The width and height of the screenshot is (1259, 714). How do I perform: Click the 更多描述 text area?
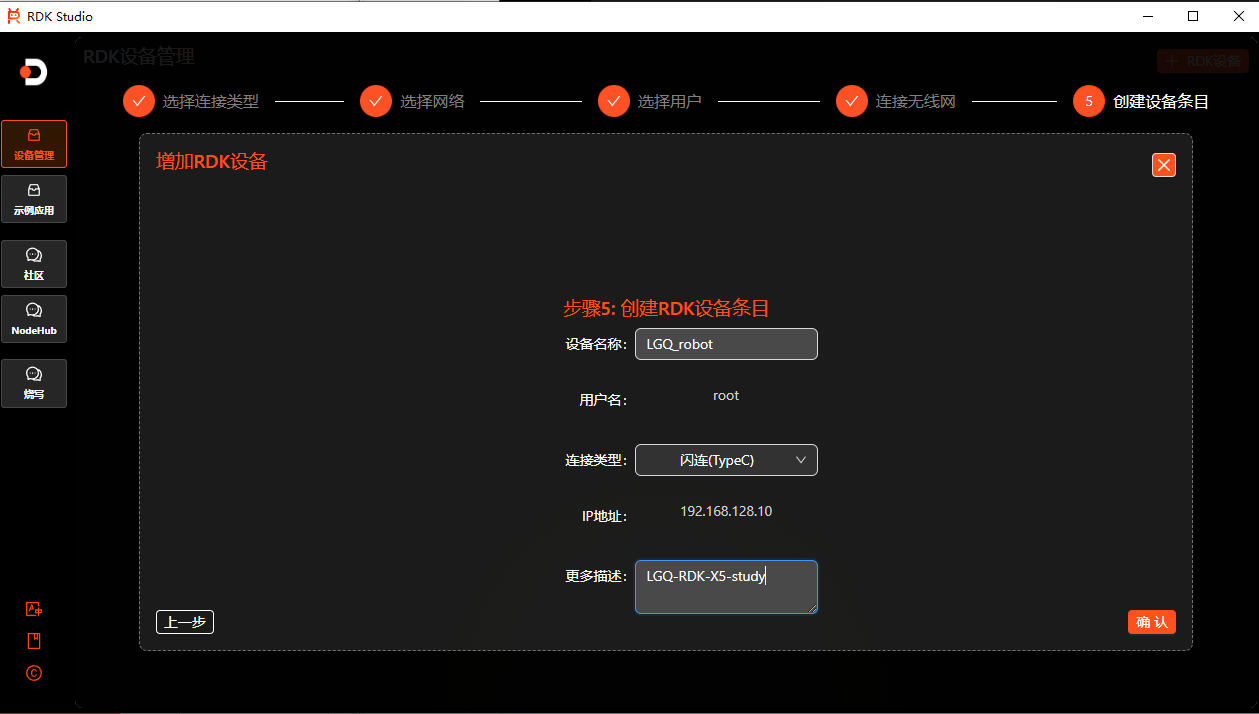[x=726, y=587]
